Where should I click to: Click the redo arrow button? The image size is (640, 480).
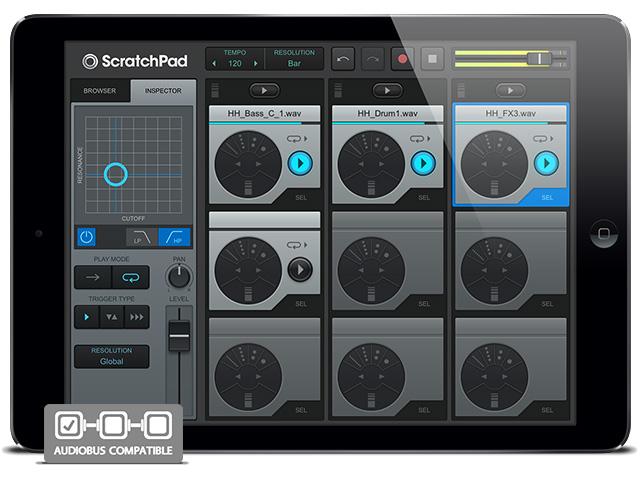[373, 59]
